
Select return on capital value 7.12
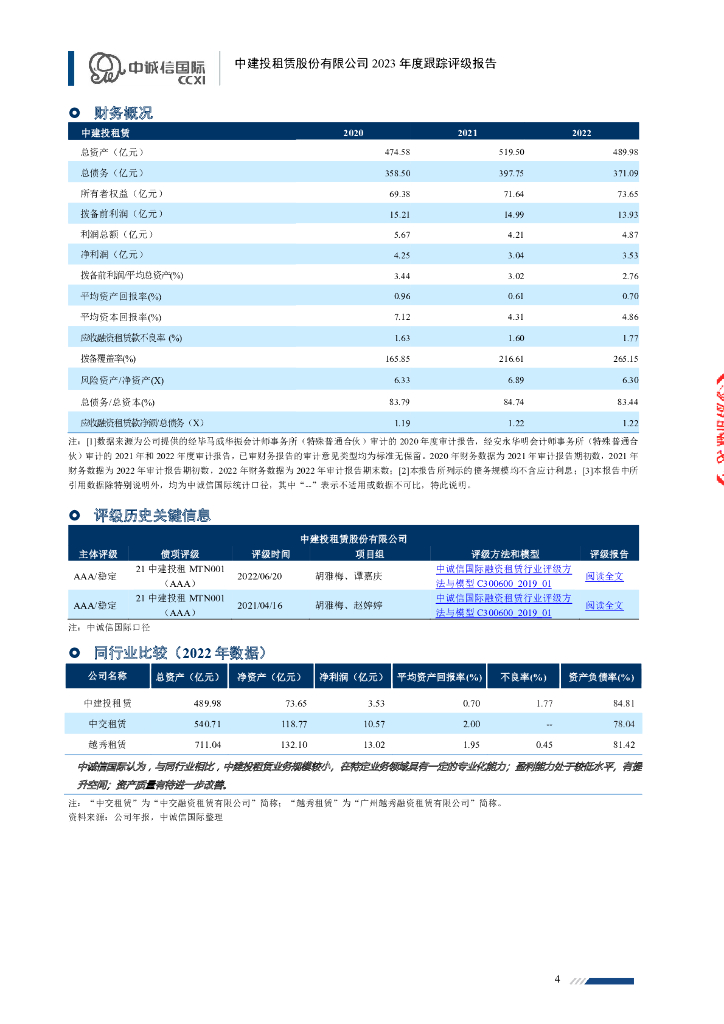click(402, 317)
